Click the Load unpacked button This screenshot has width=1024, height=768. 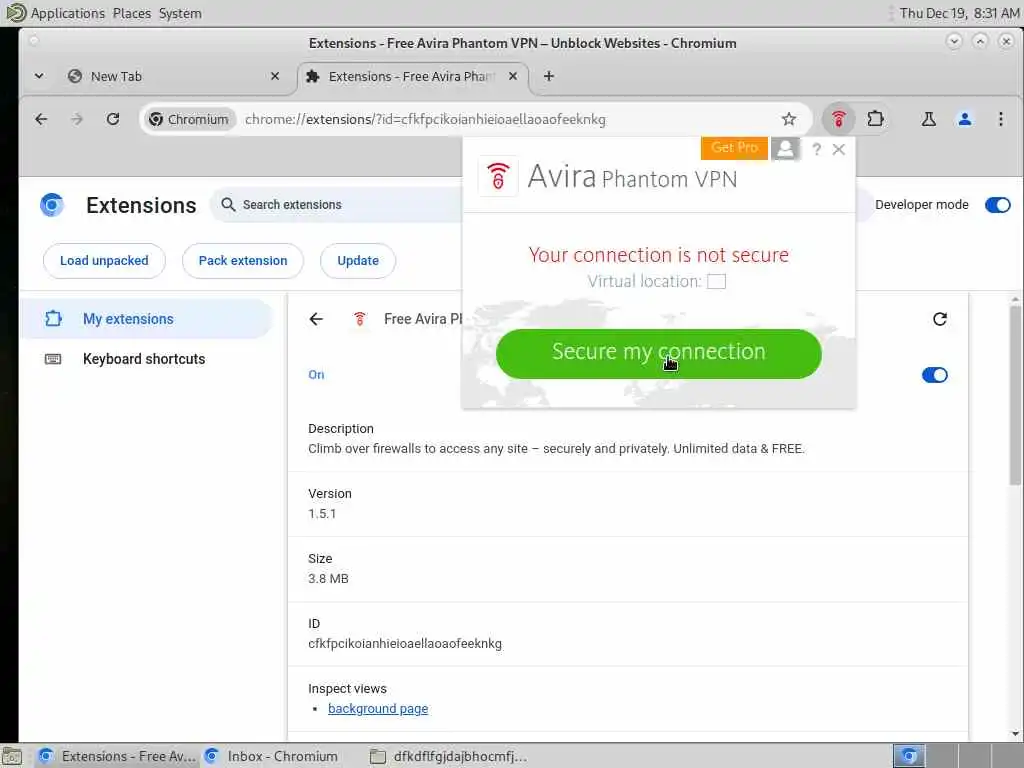pyautogui.click(x=104, y=261)
